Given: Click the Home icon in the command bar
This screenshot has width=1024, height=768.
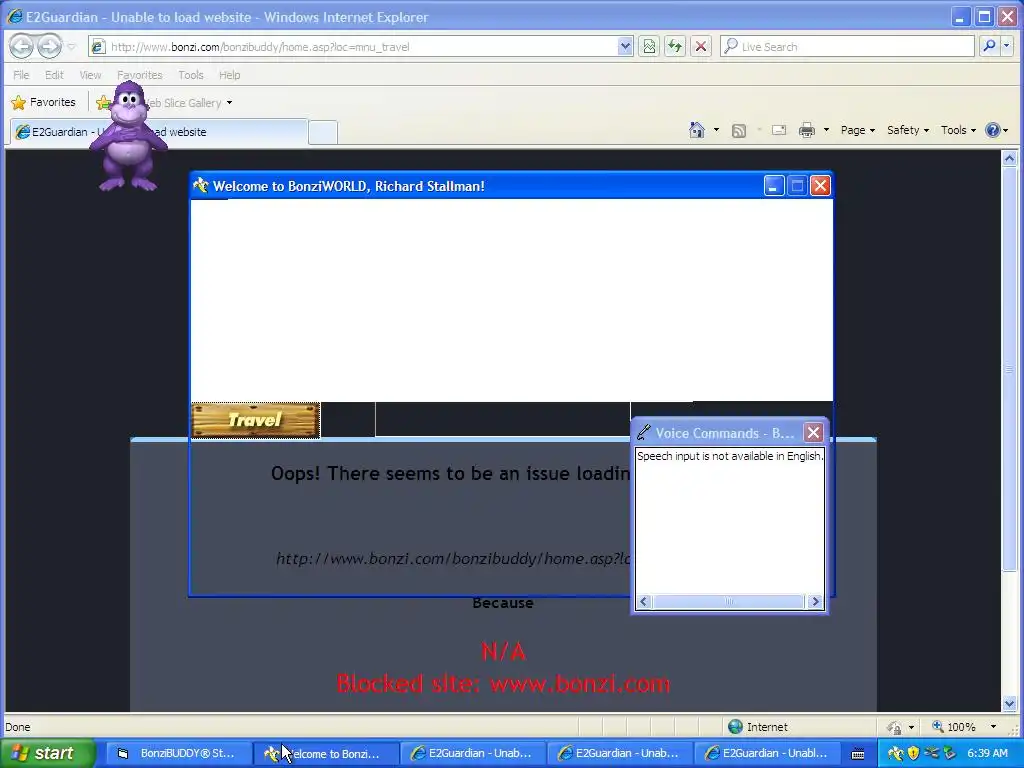Looking at the screenshot, I should pyautogui.click(x=697, y=130).
